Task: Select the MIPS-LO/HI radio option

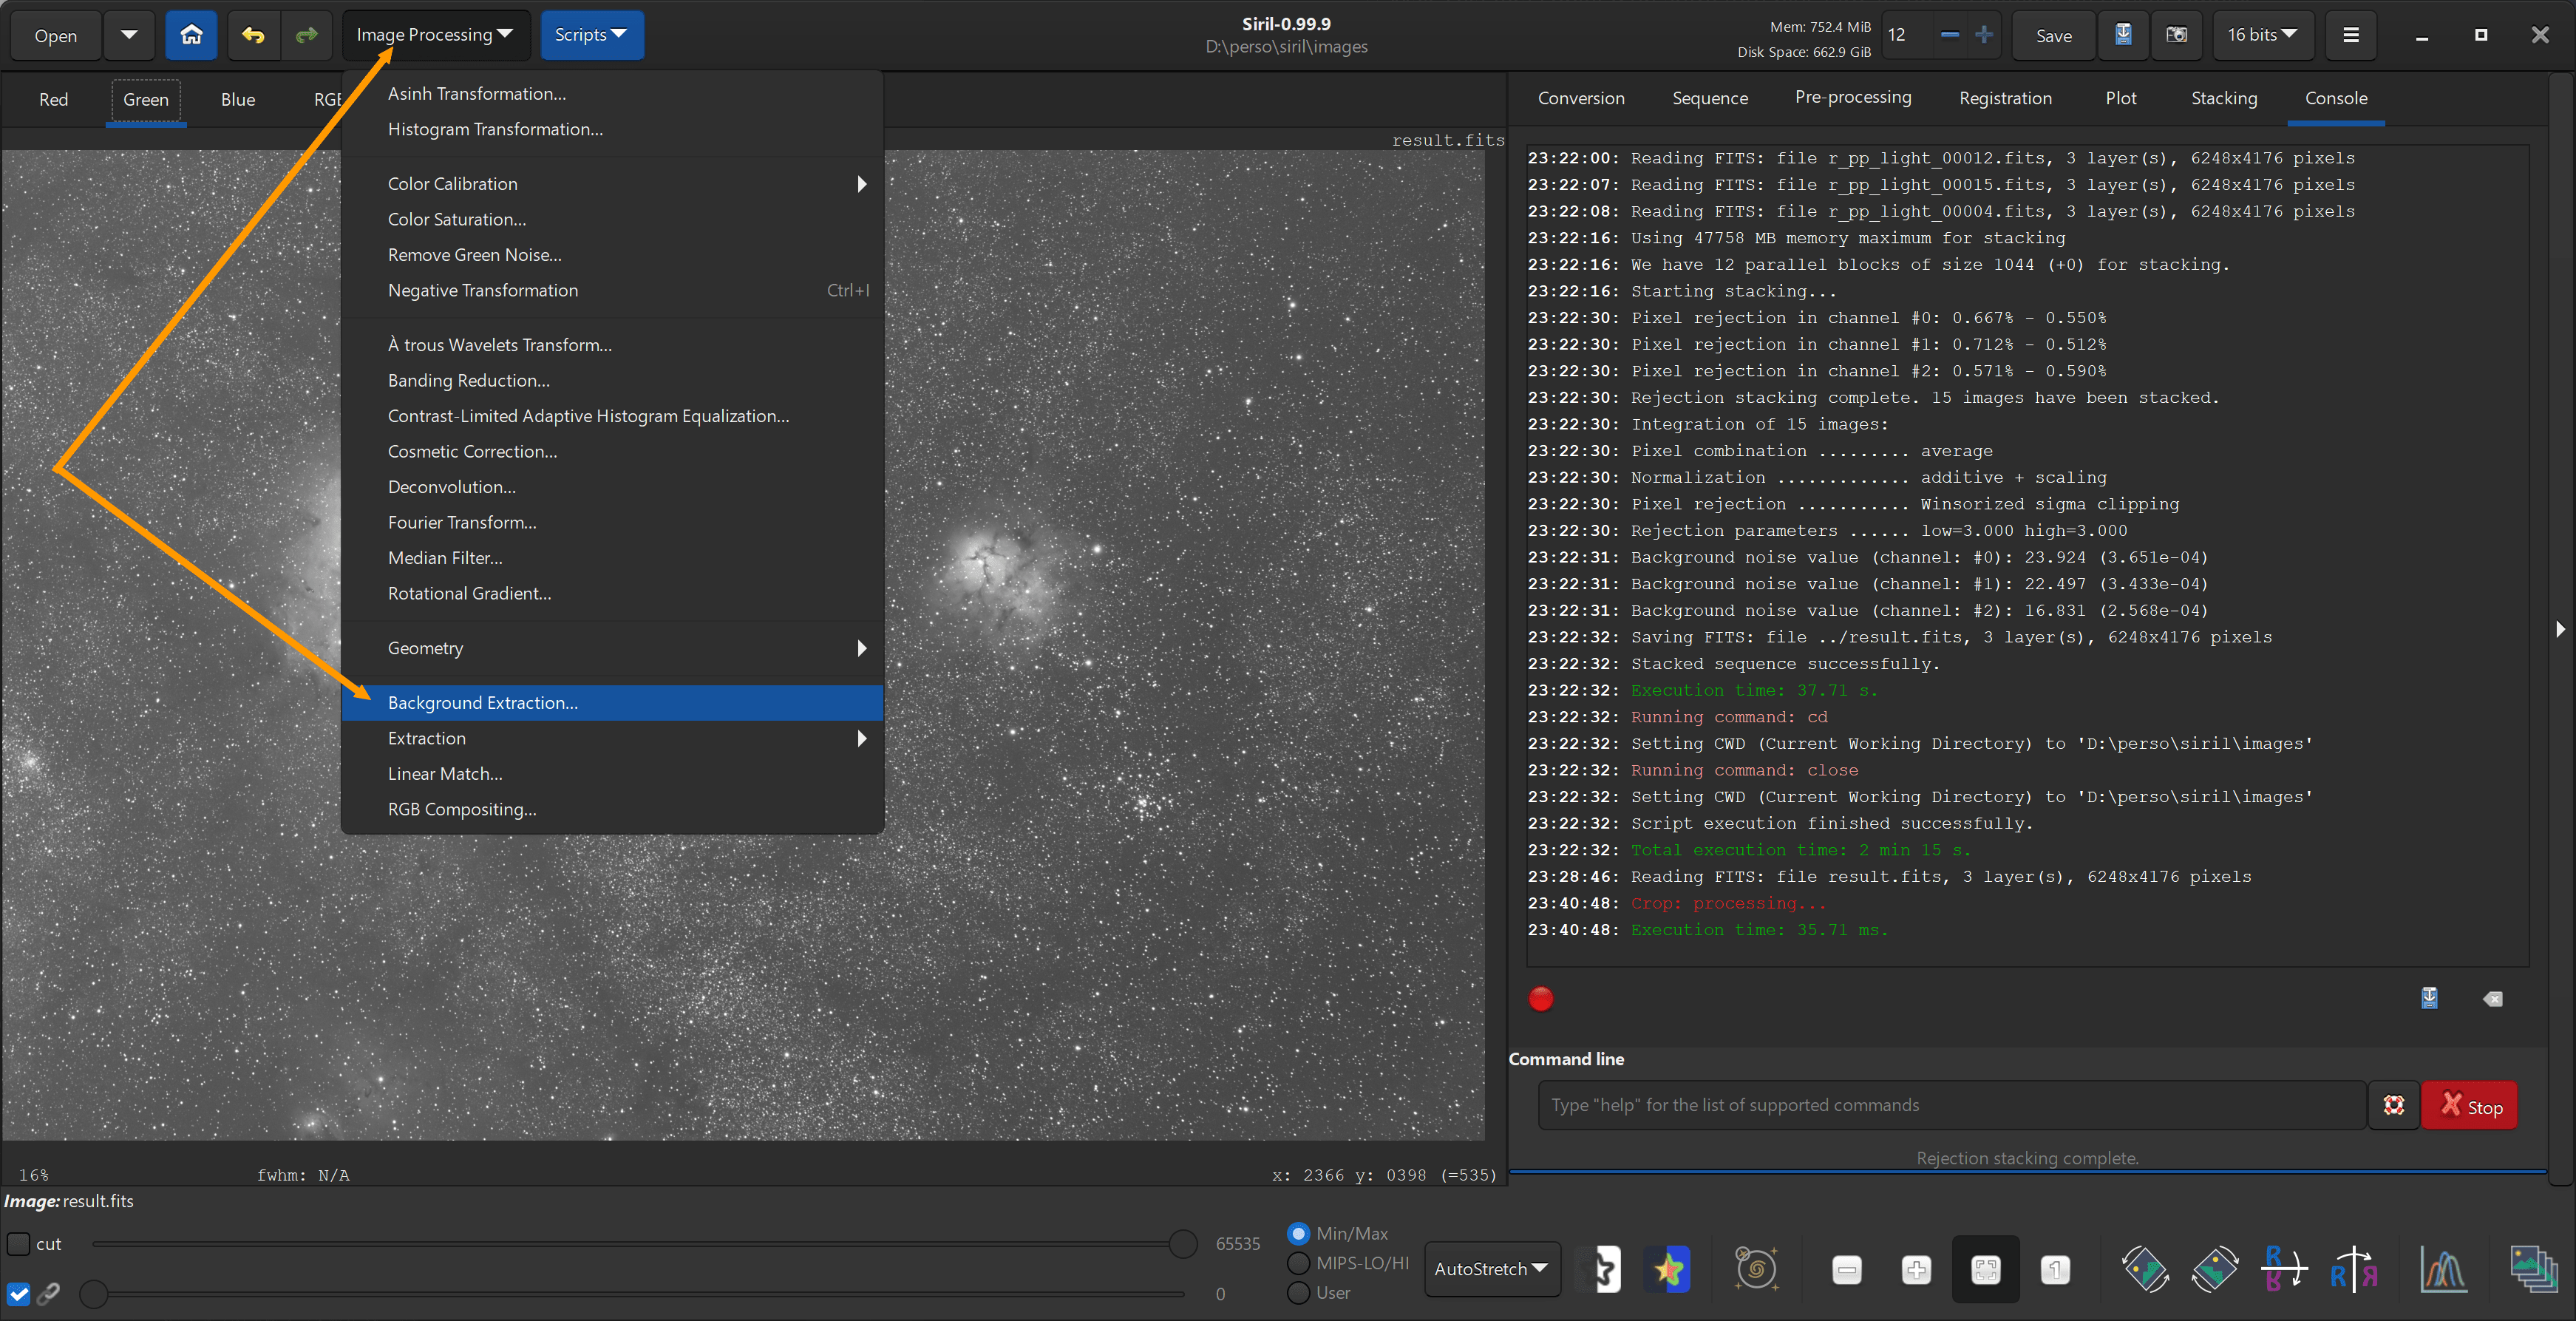Action: tap(1299, 1263)
